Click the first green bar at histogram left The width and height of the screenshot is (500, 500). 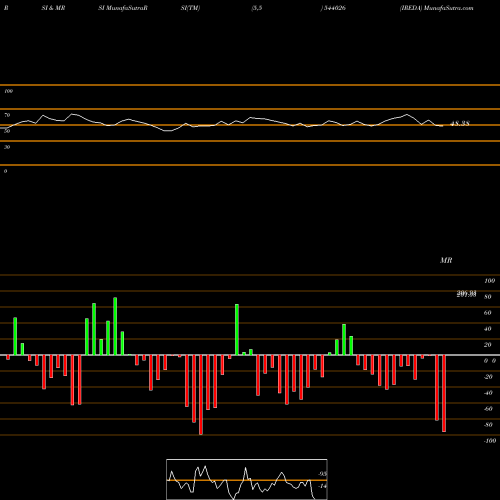[15, 336]
